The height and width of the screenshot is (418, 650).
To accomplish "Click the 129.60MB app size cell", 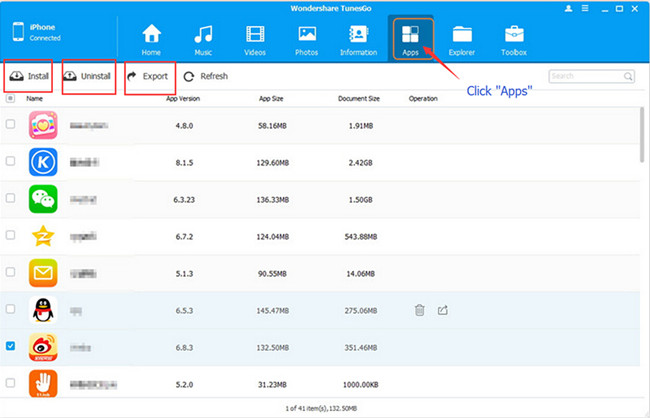I will [272, 163].
